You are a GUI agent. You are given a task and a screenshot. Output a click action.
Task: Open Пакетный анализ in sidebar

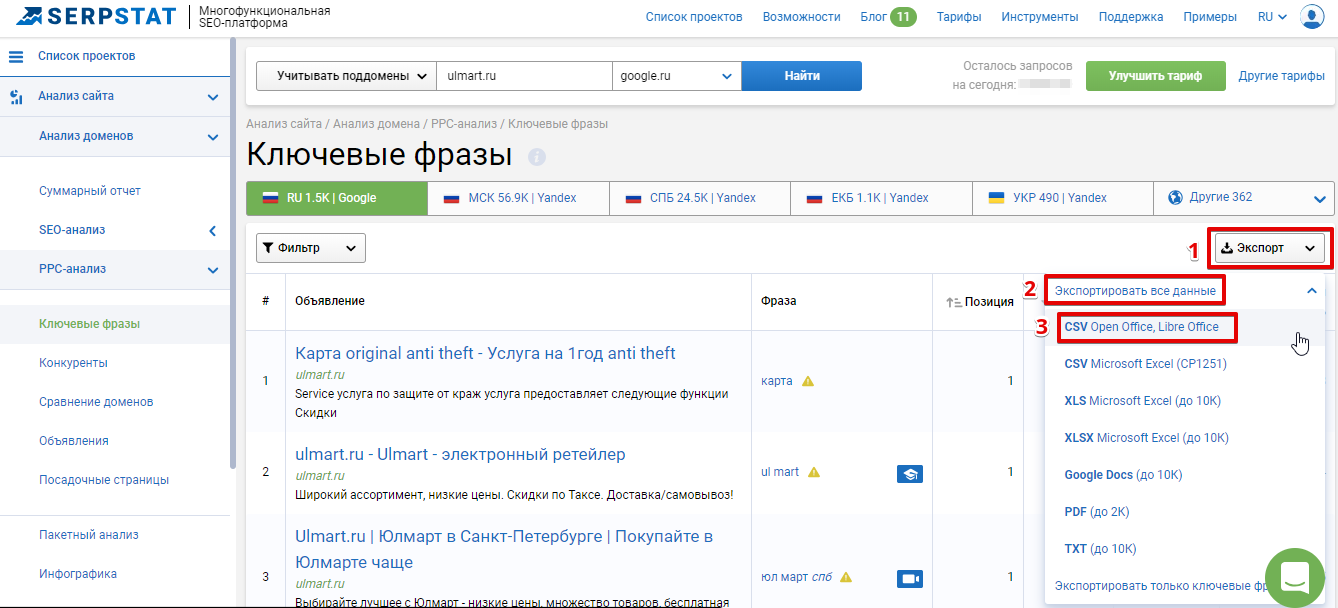pyautogui.click(x=88, y=535)
